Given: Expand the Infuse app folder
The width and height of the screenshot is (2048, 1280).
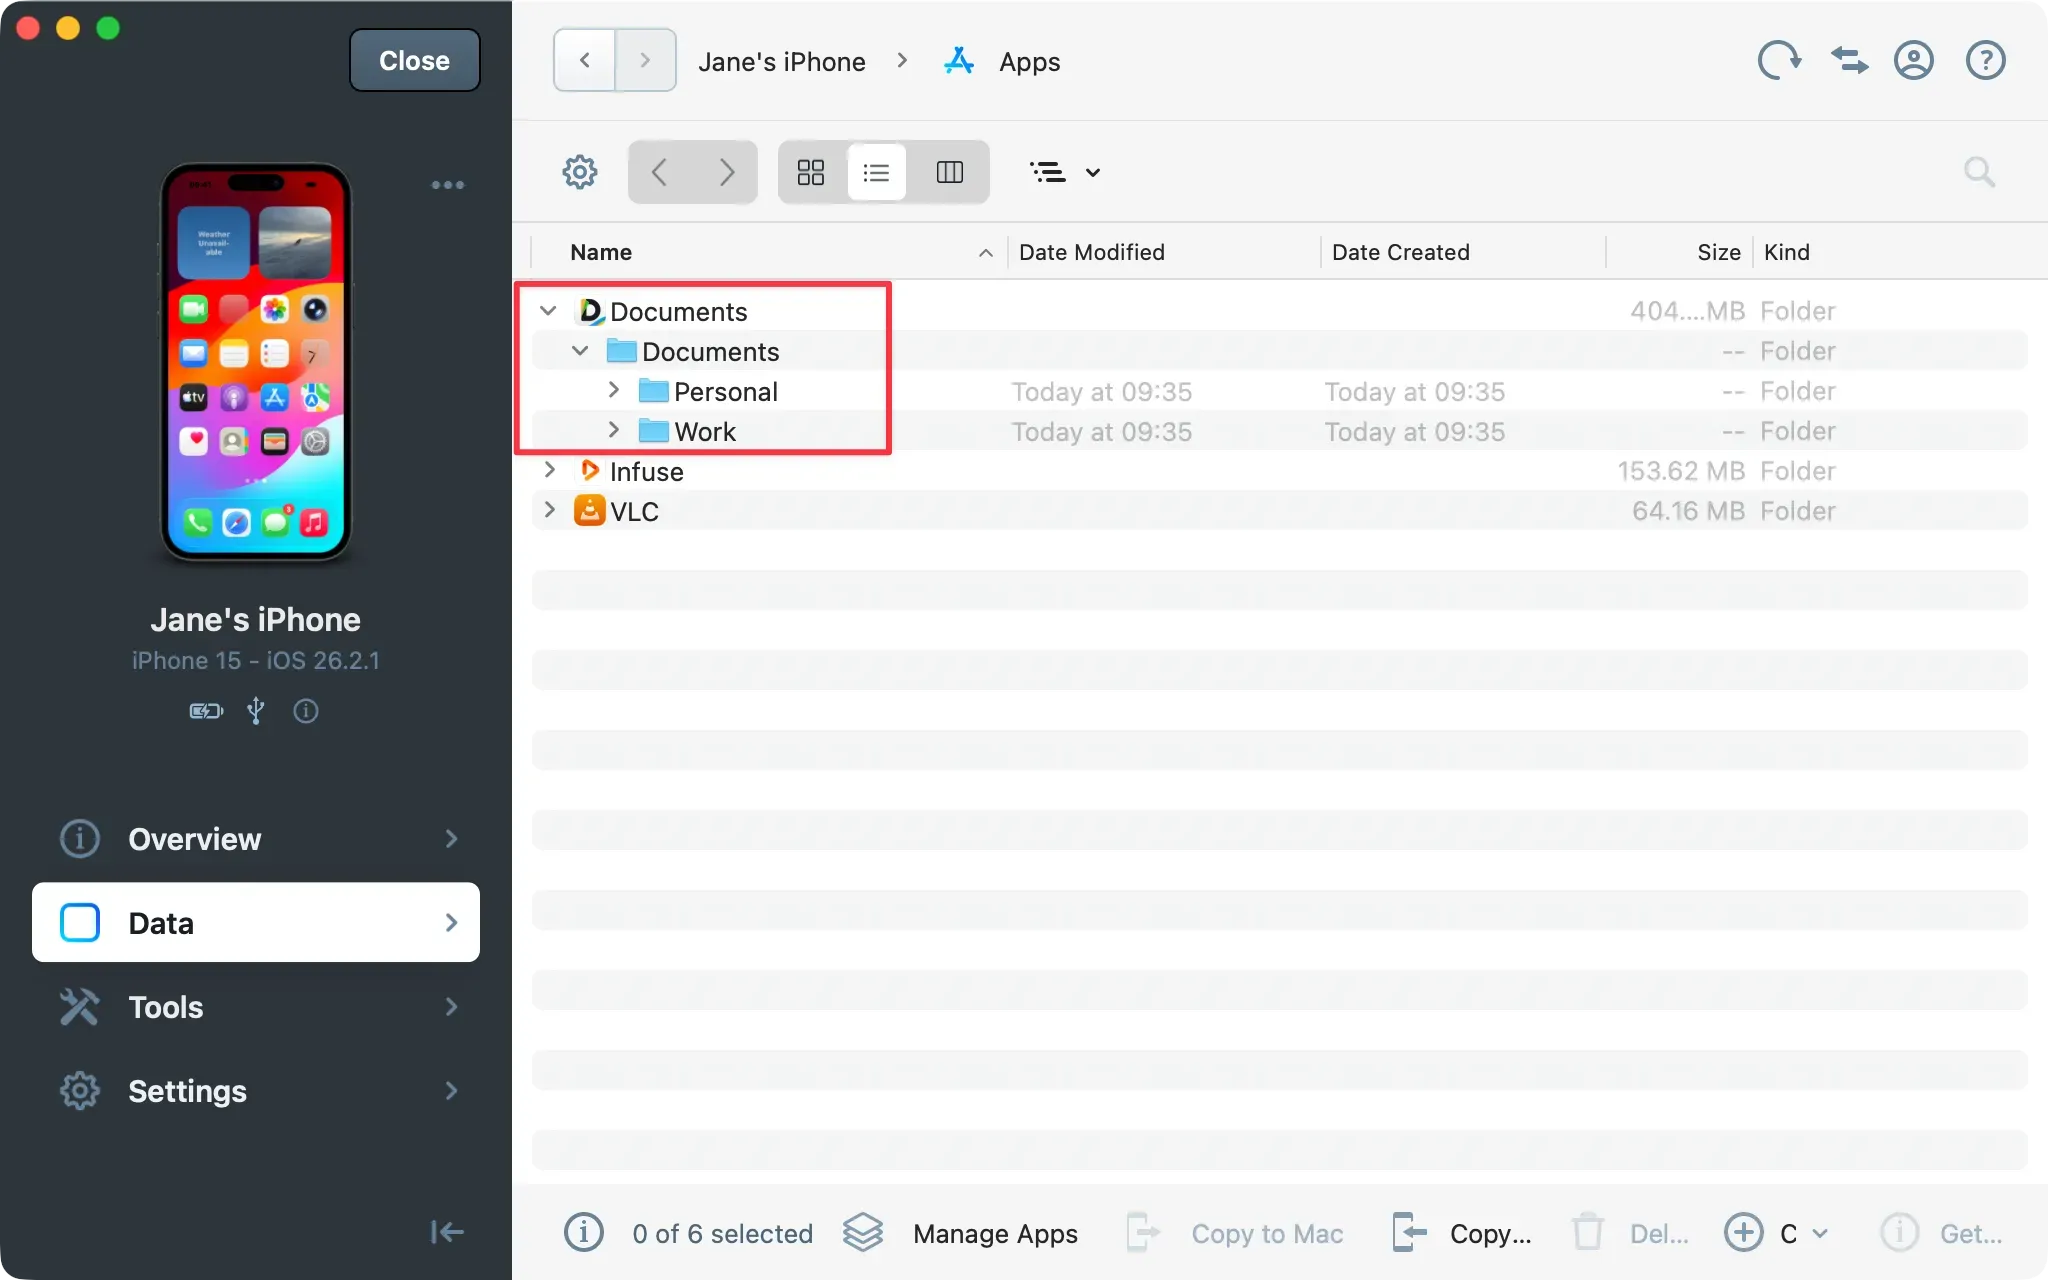Looking at the screenshot, I should tap(549, 470).
